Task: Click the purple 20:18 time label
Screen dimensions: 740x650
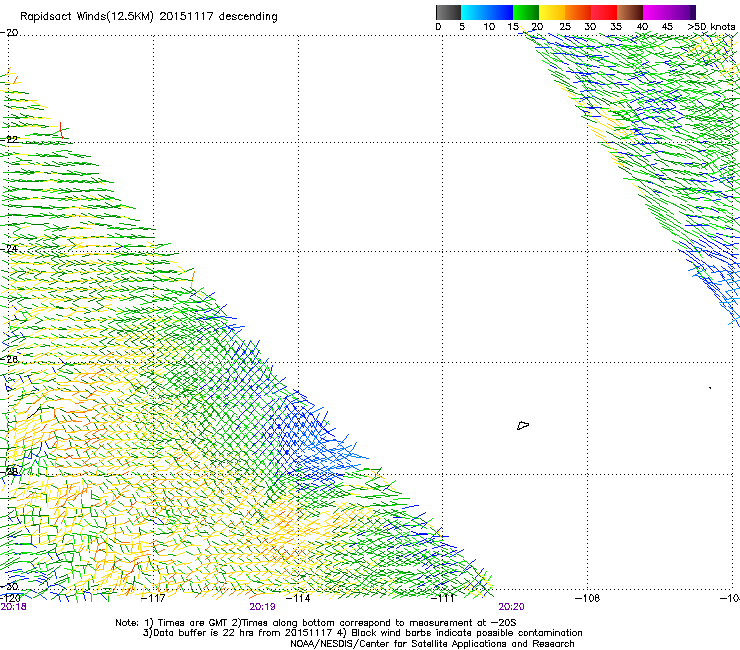Action: point(13,607)
